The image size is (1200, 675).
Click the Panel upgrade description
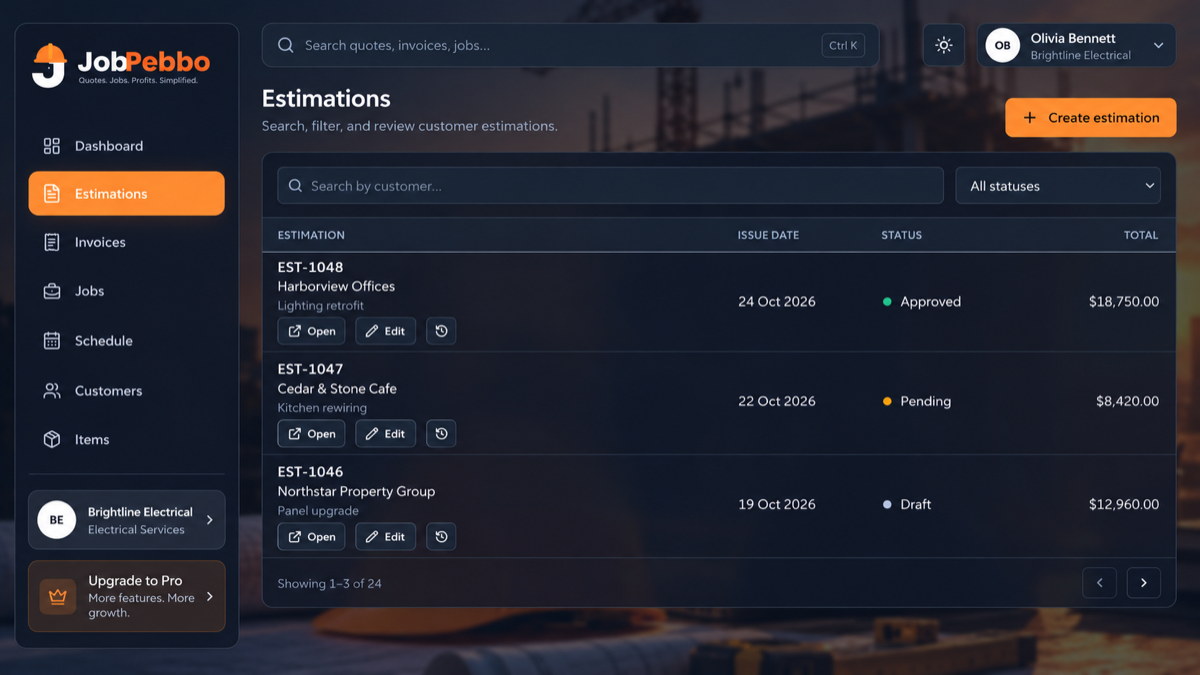[318, 511]
